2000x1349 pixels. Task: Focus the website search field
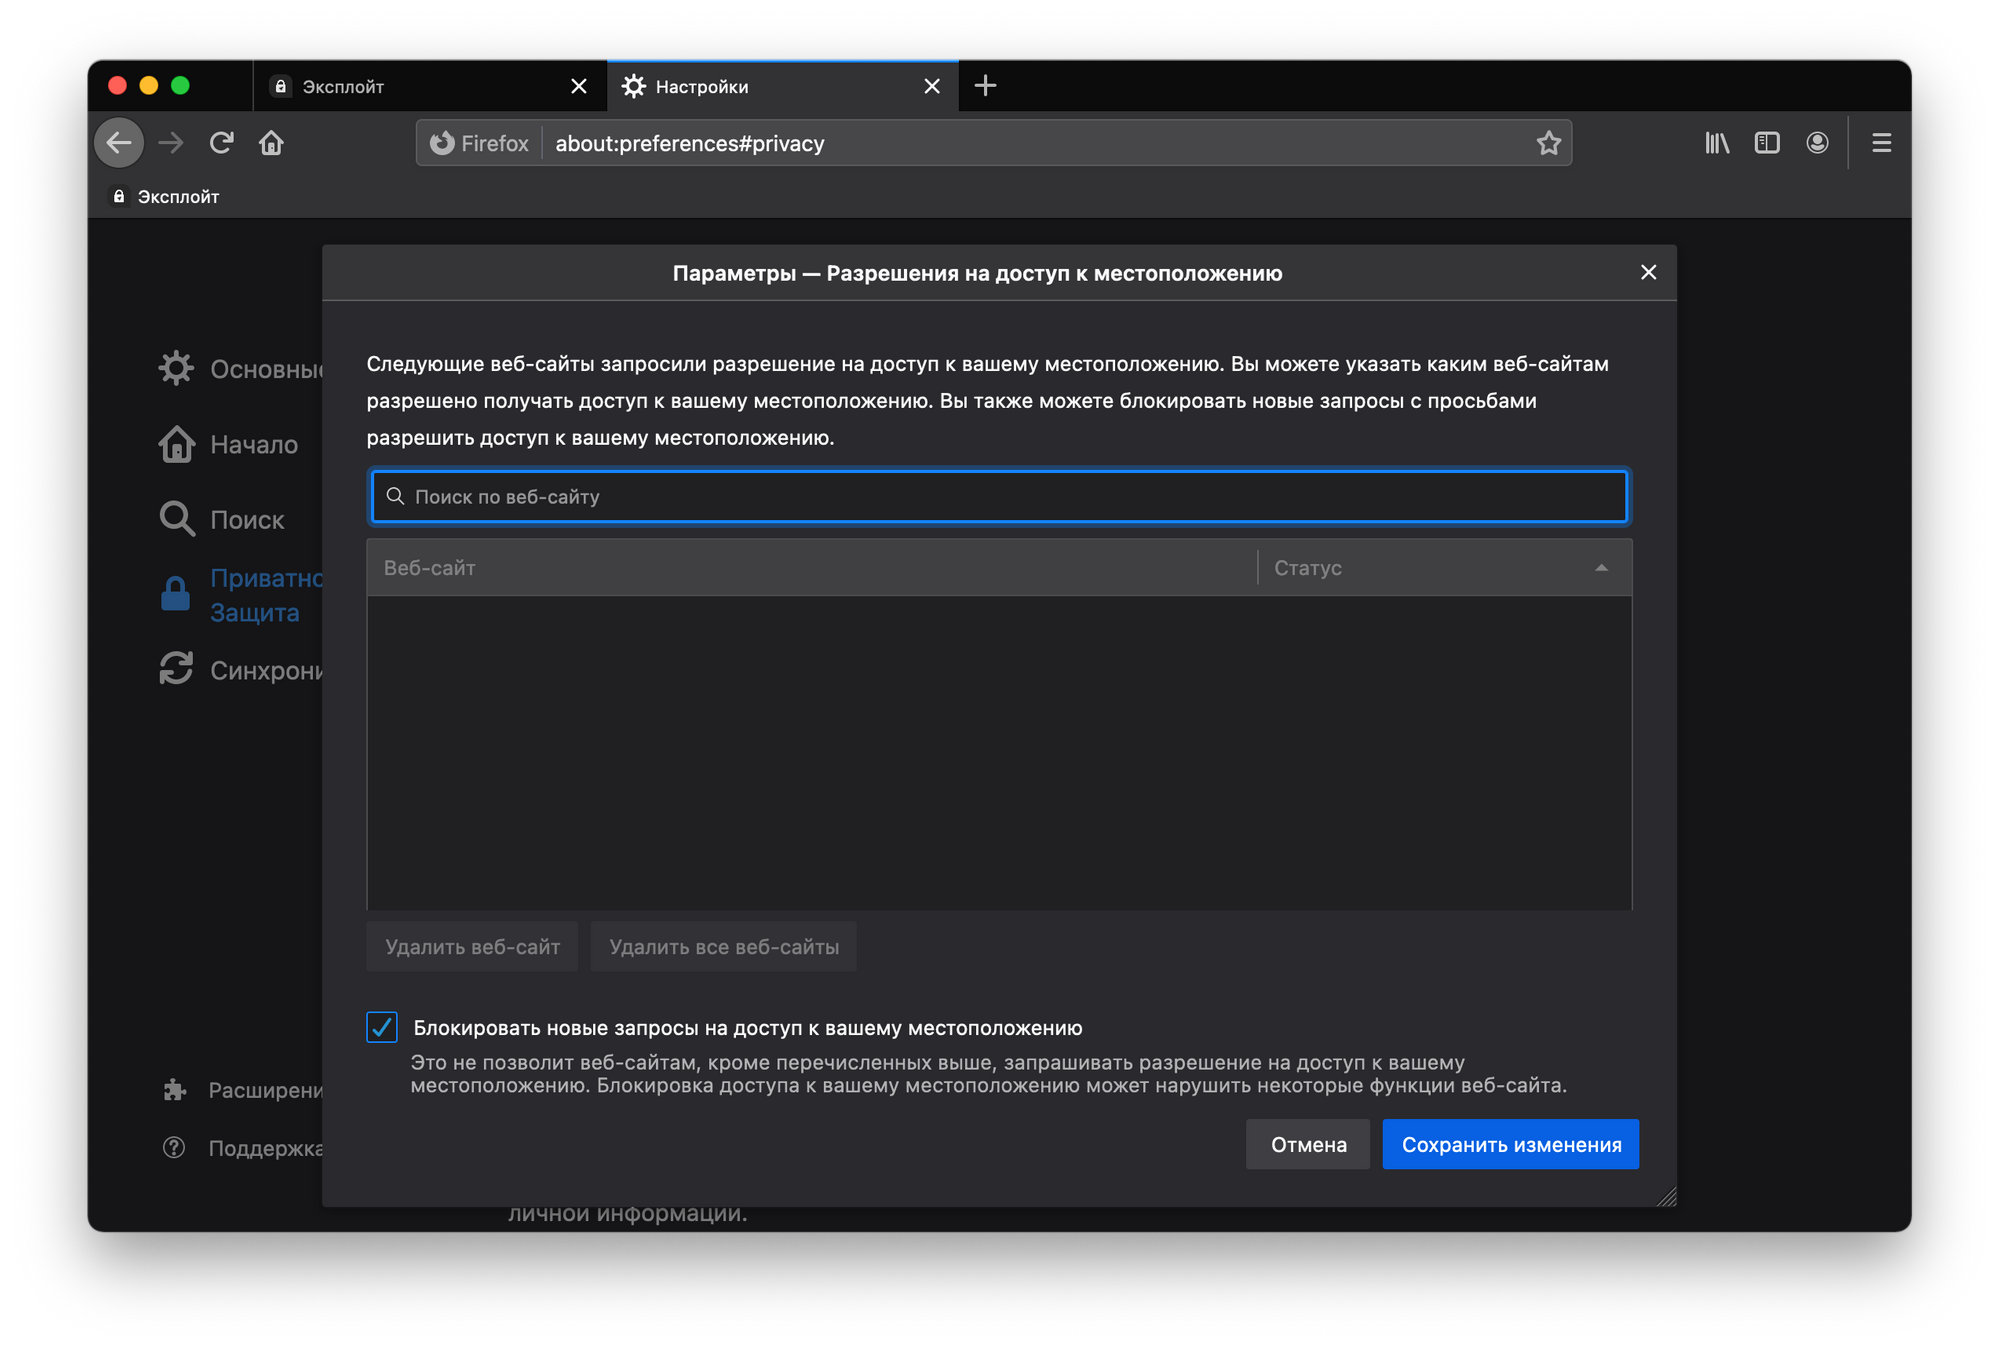point(1000,497)
